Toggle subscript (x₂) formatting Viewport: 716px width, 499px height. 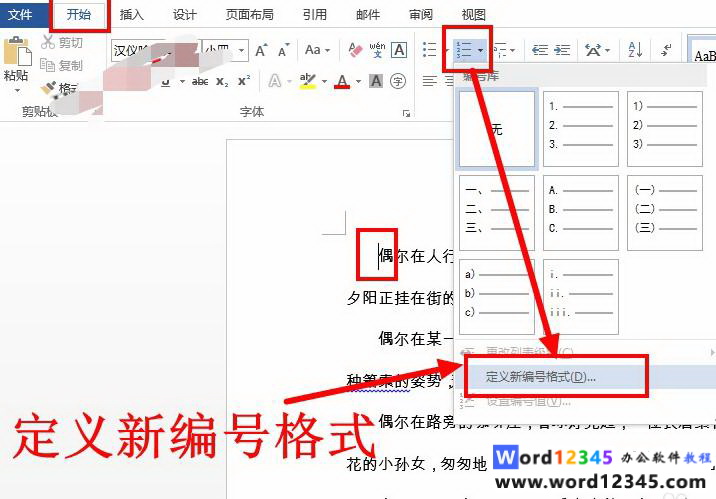[x=221, y=81]
